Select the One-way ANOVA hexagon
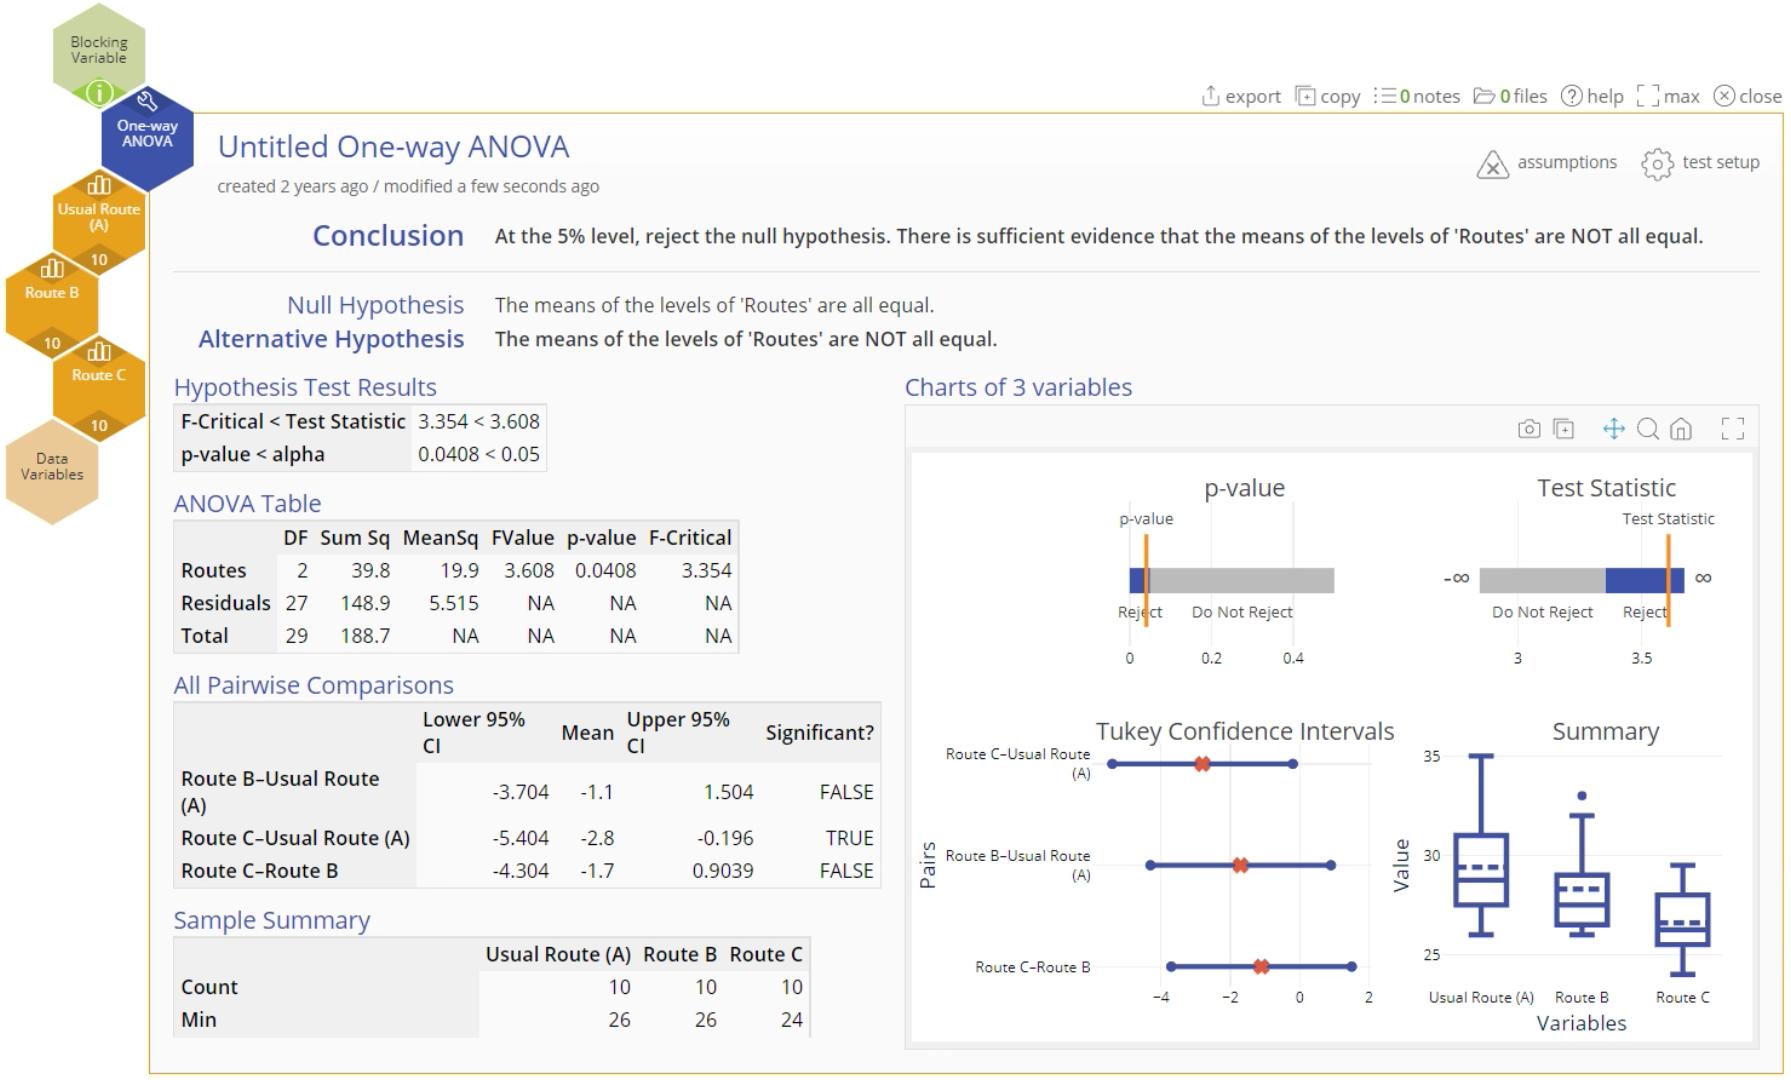Image resolution: width=1791 pixels, height=1080 pixels. click(x=147, y=140)
